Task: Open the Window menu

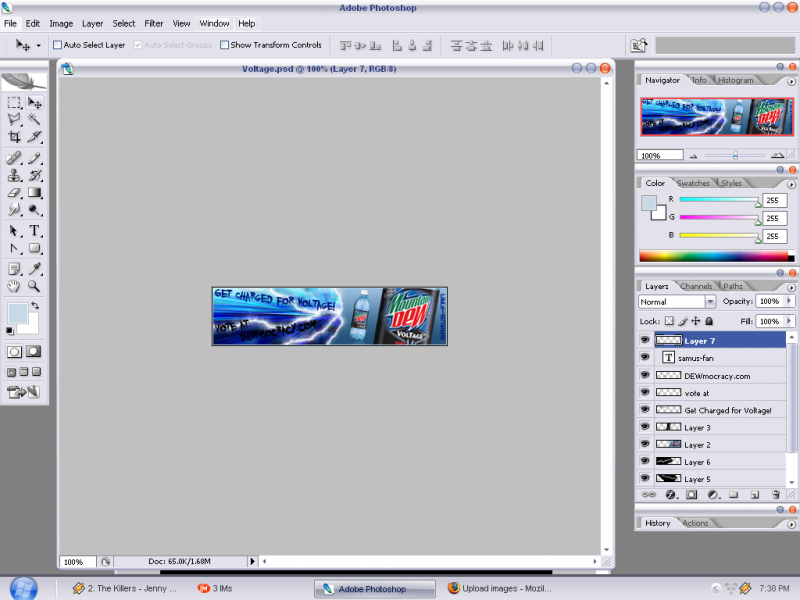Action: [x=214, y=23]
